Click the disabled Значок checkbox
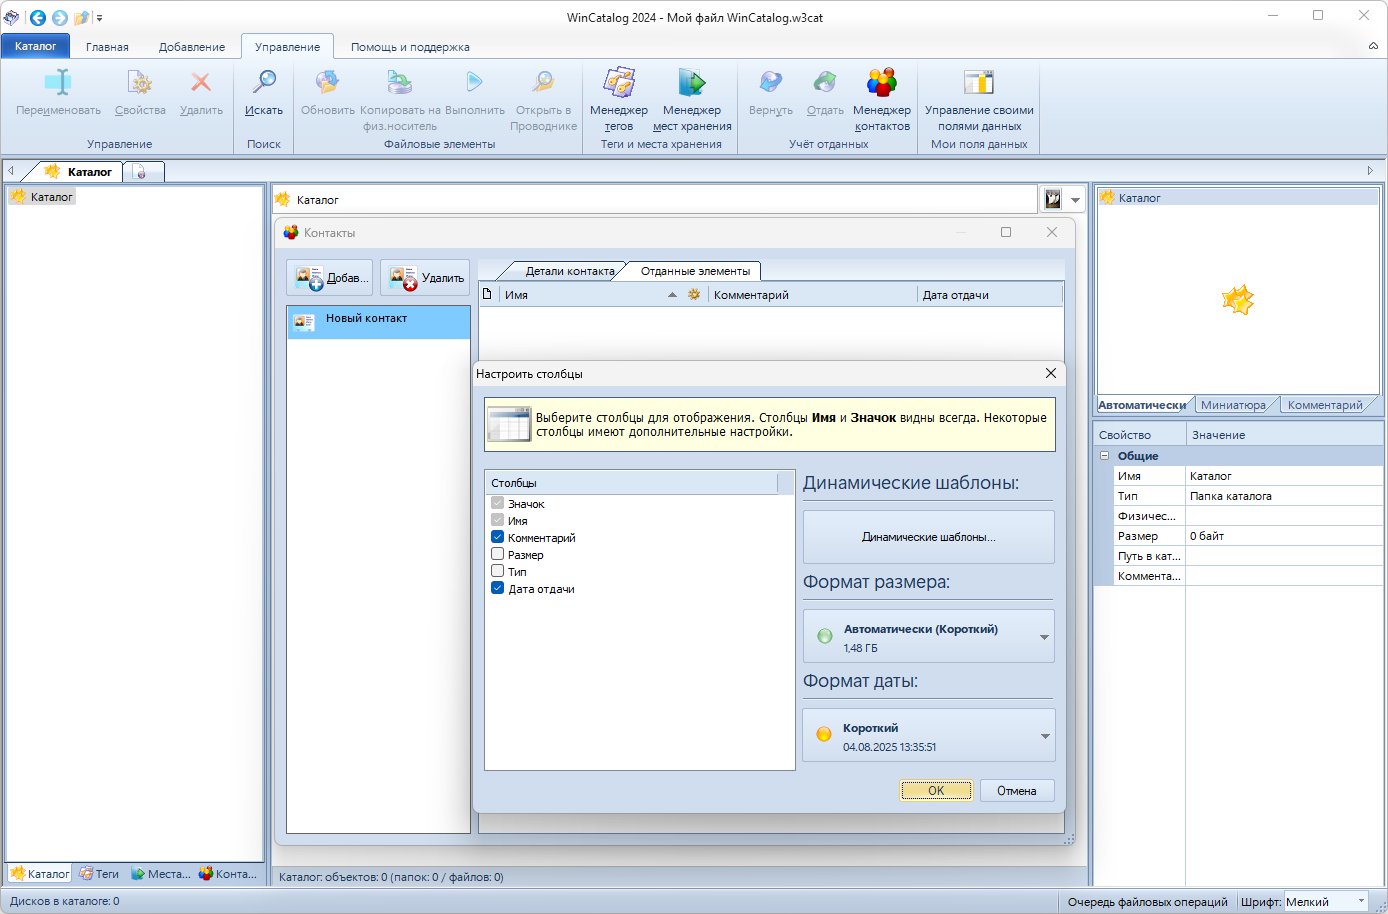Viewport: 1388px width, 914px height. coord(497,503)
